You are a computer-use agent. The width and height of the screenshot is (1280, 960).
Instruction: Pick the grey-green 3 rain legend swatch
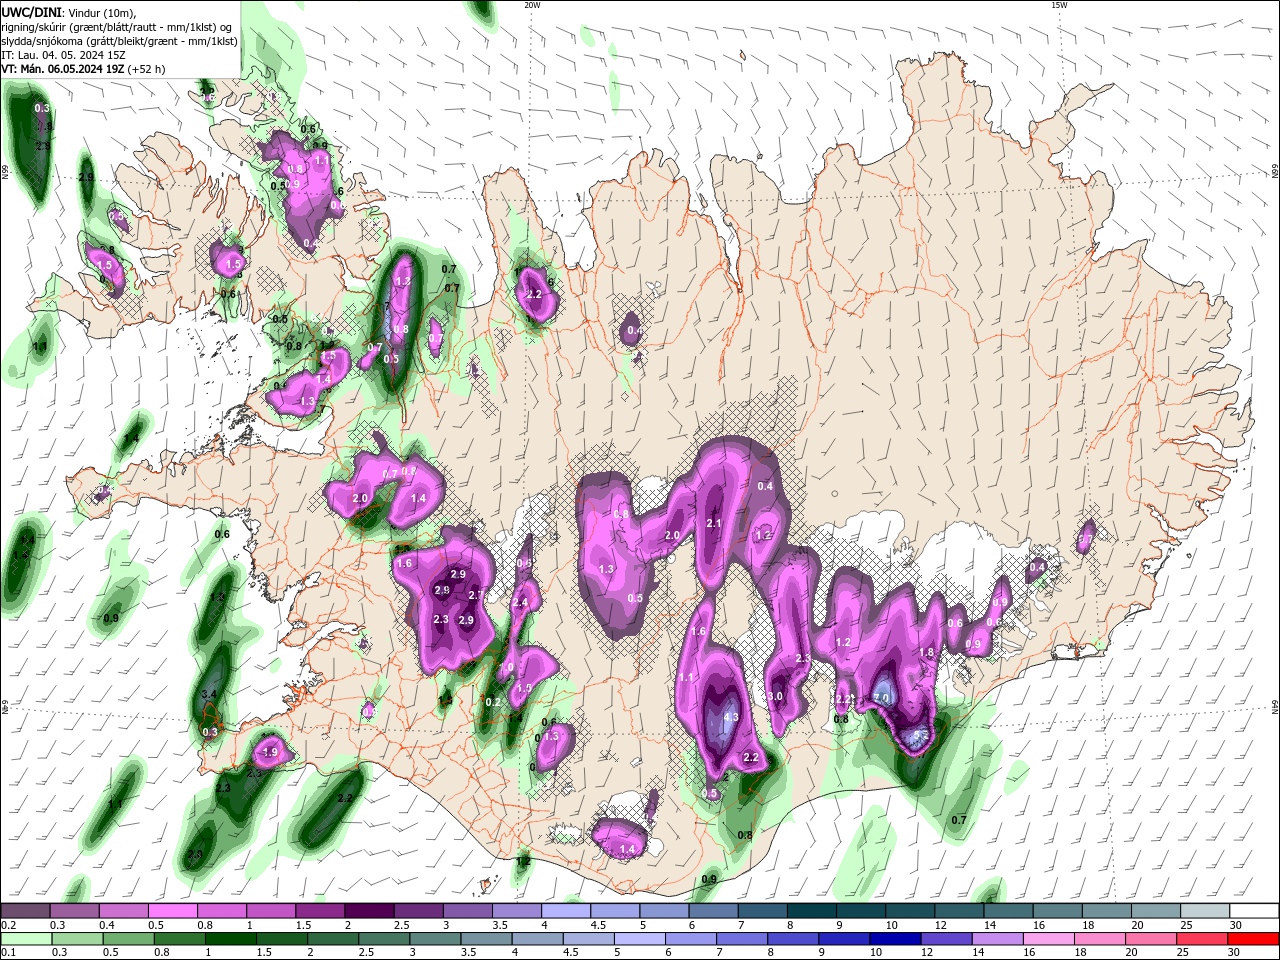point(435,939)
